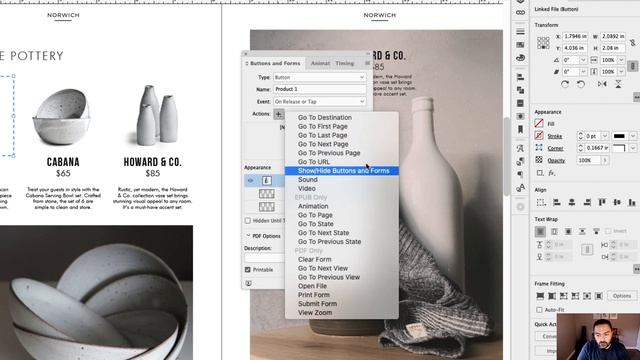The height and width of the screenshot is (360, 640).
Task: Select the reference point locator grid
Action: (543, 42)
